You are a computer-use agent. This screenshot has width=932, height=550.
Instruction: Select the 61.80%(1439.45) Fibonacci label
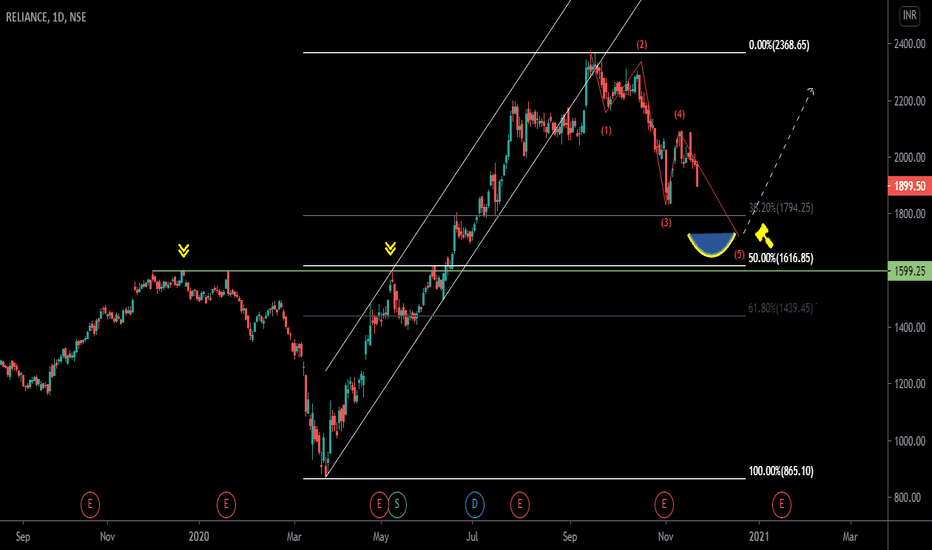tap(780, 308)
